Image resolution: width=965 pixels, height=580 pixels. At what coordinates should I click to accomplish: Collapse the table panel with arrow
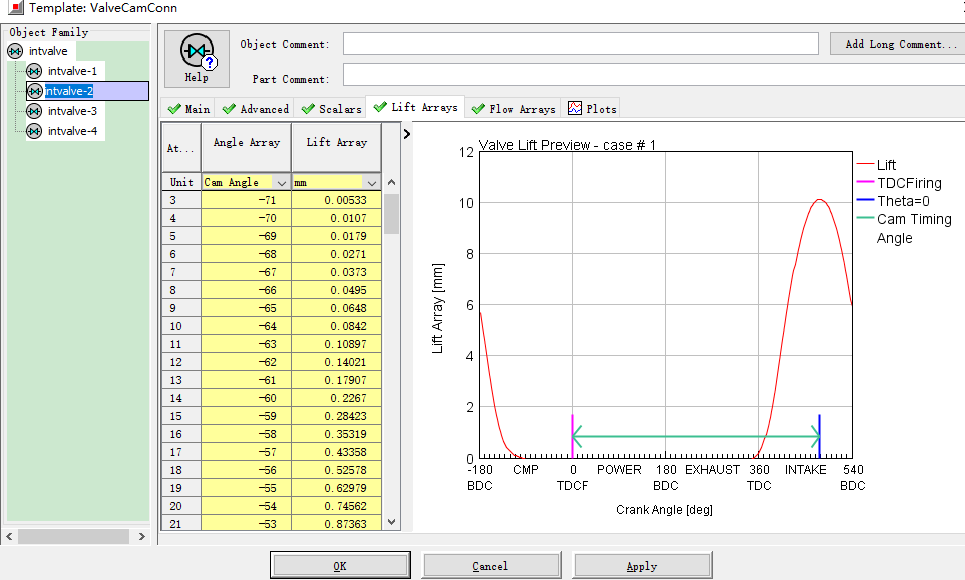click(x=406, y=133)
